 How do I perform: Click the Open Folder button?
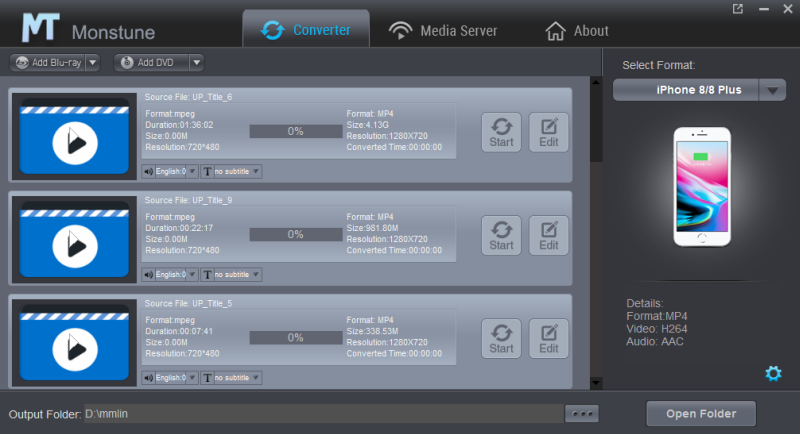point(700,413)
